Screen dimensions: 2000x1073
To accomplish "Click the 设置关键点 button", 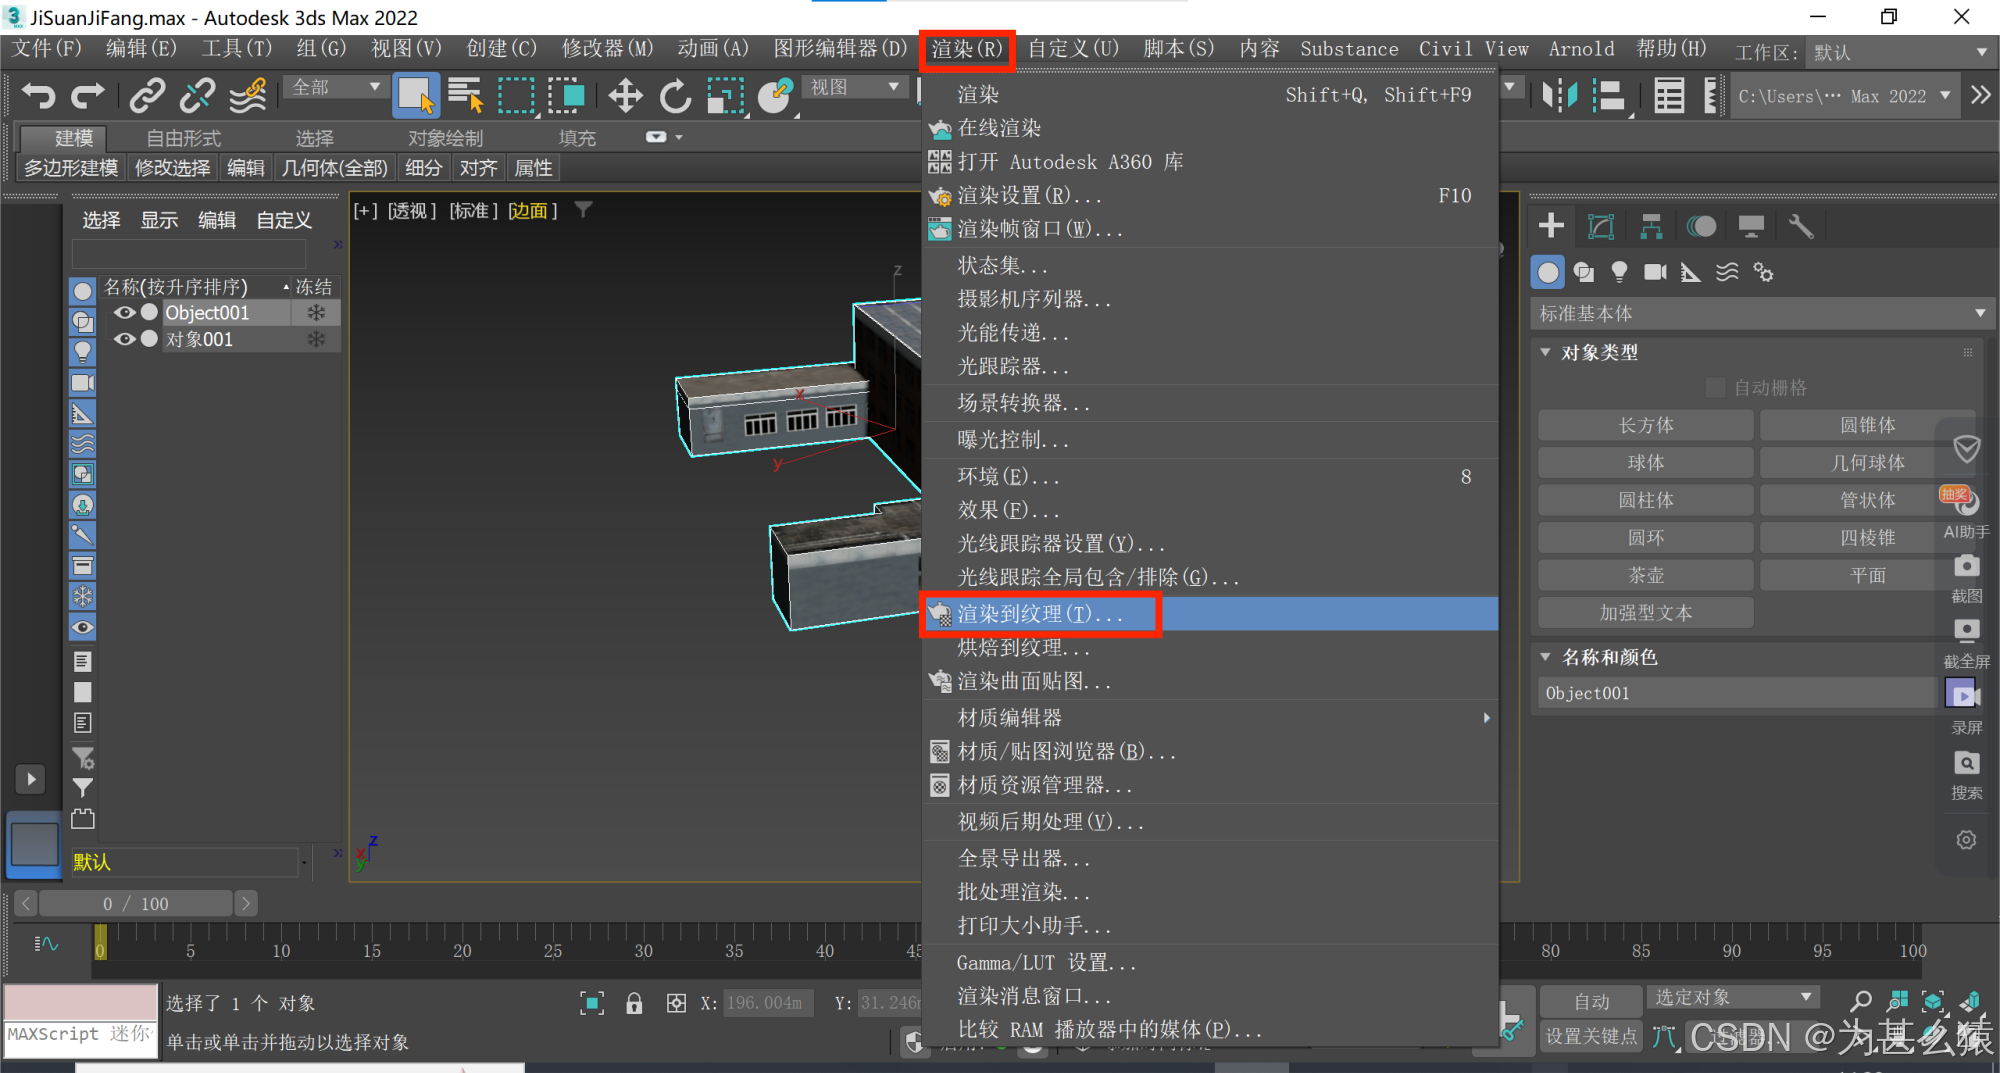I will point(1591,1036).
